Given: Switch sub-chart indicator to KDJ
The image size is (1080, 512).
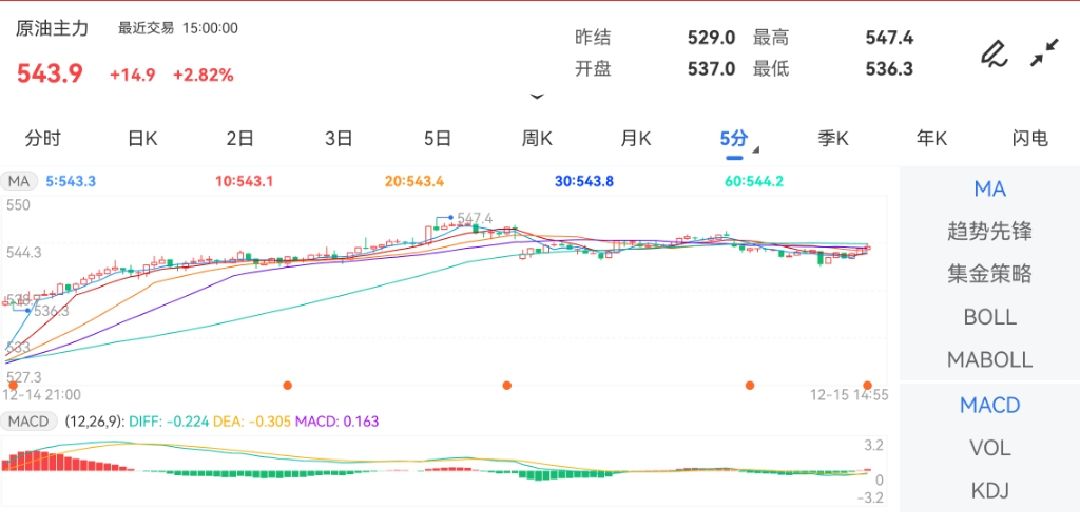Looking at the screenshot, I should pyautogui.click(x=989, y=490).
